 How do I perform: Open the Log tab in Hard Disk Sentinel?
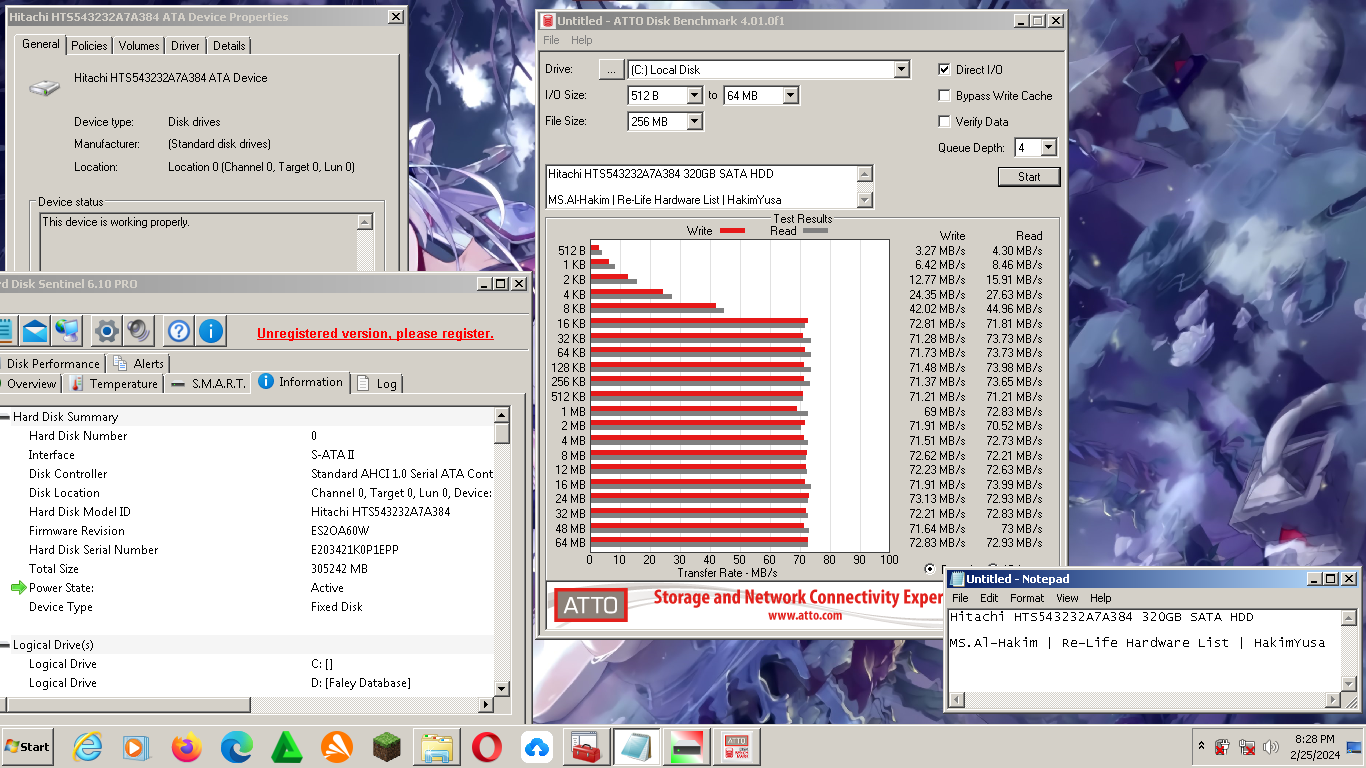click(x=377, y=383)
